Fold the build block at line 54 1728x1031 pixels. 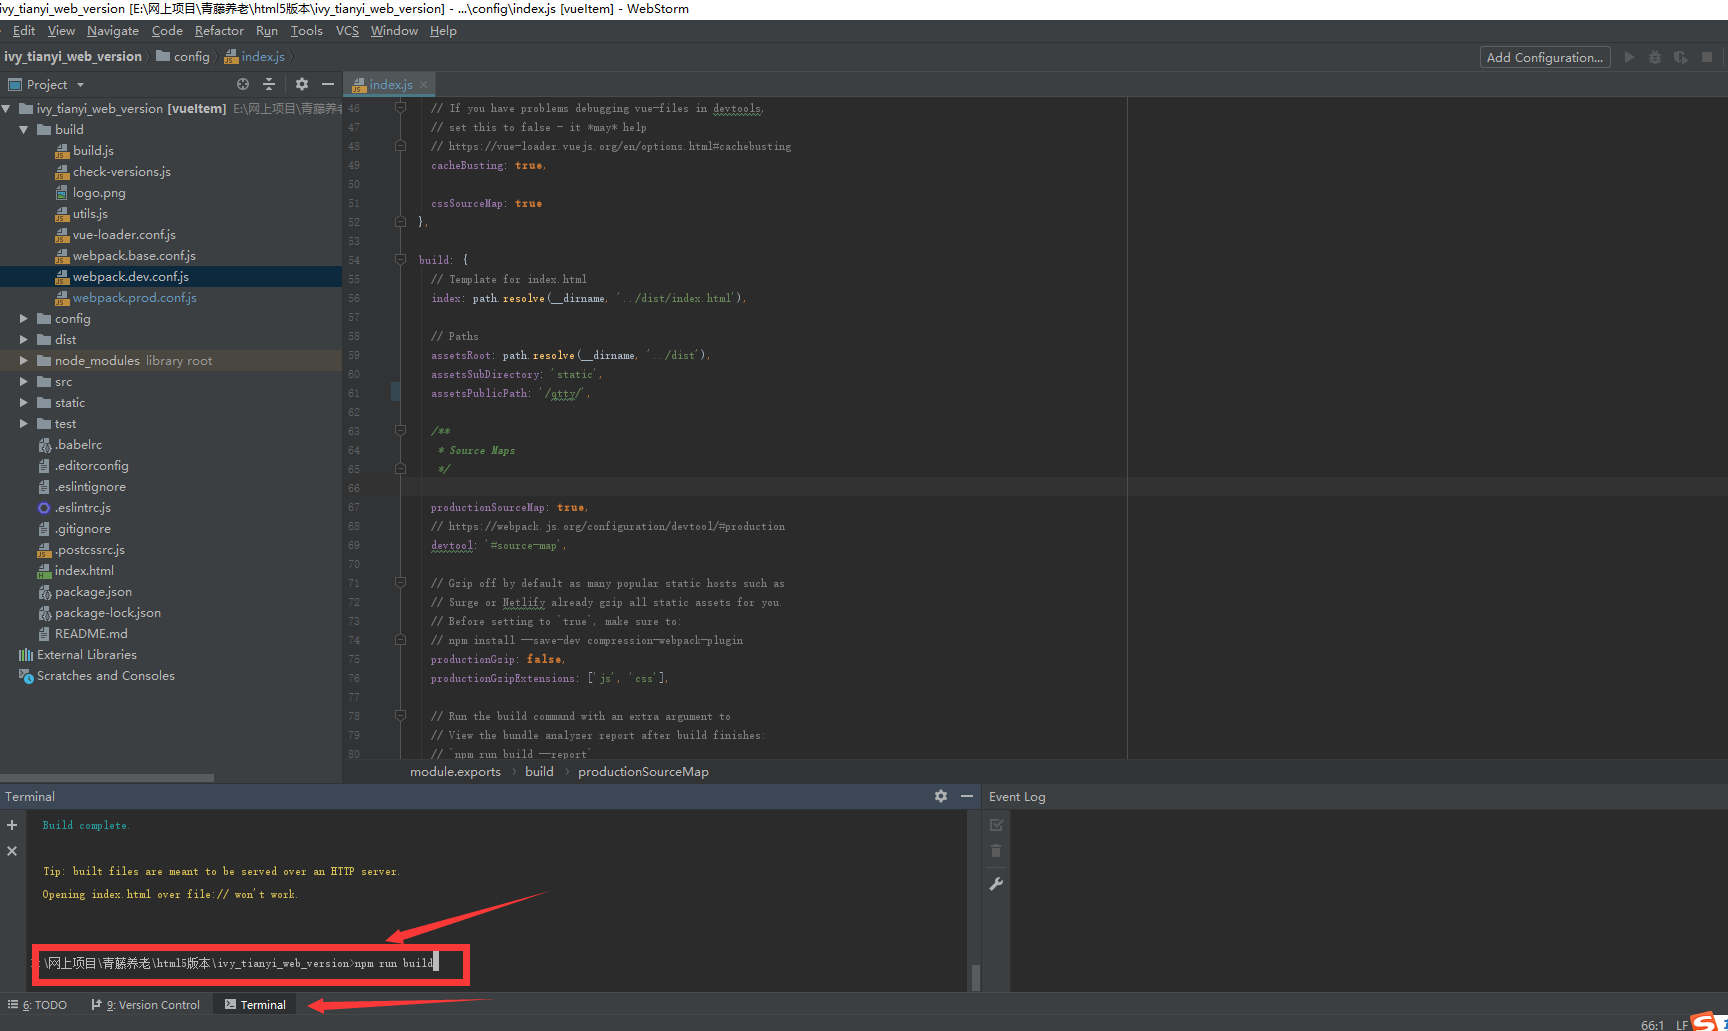coord(400,260)
